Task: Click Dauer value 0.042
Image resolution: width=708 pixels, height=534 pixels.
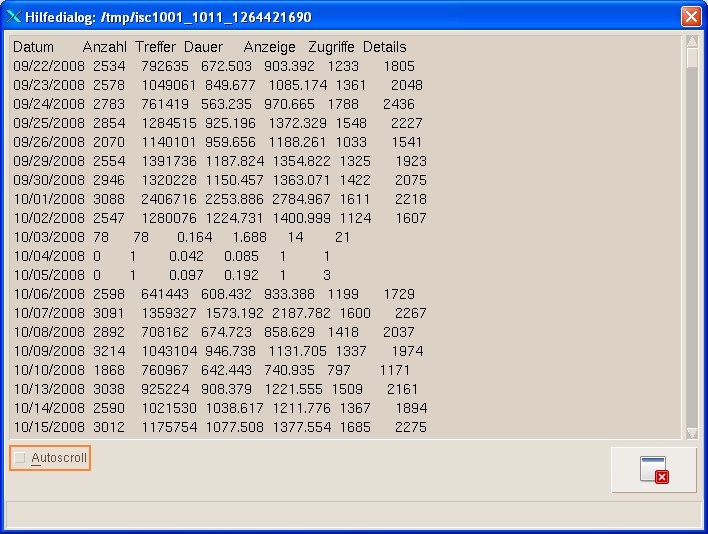Action: click(186, 256)
